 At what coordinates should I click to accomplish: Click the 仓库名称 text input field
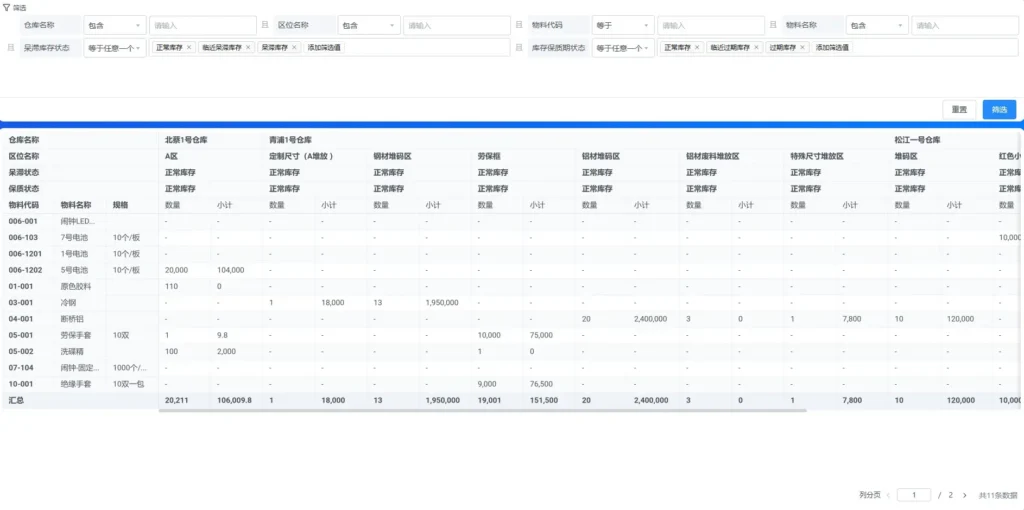click(x=202, y=25)
